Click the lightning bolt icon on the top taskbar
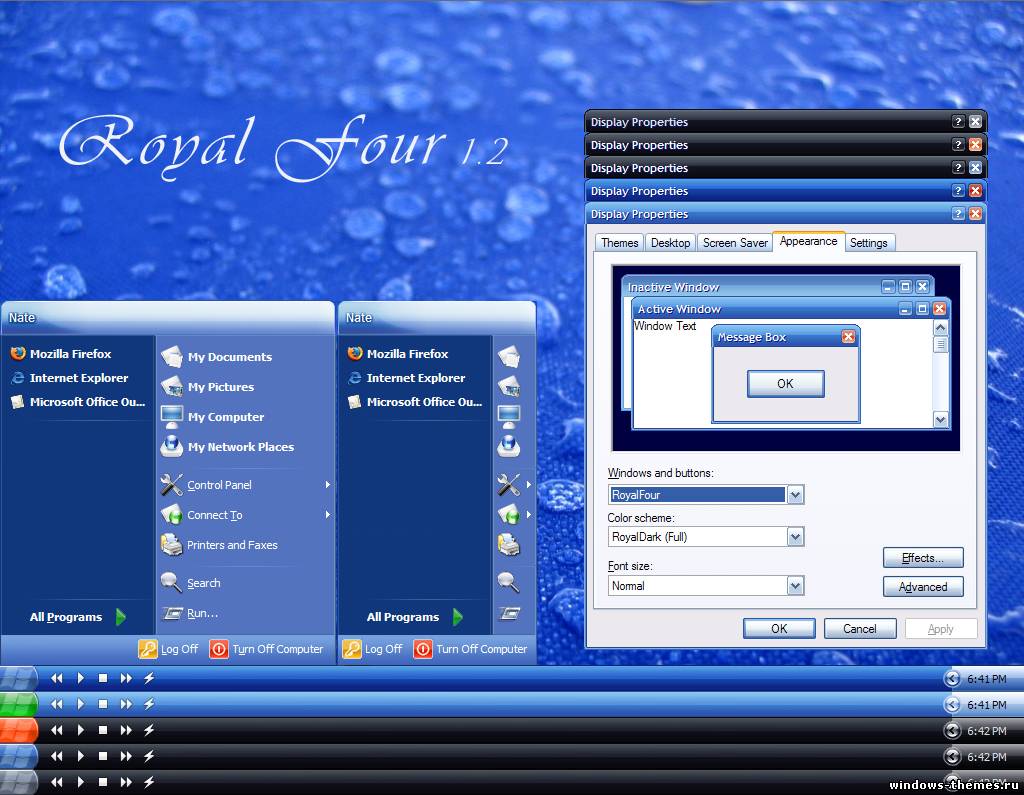The height and width of the screenshot is (795, 1024). coord(149,678)
